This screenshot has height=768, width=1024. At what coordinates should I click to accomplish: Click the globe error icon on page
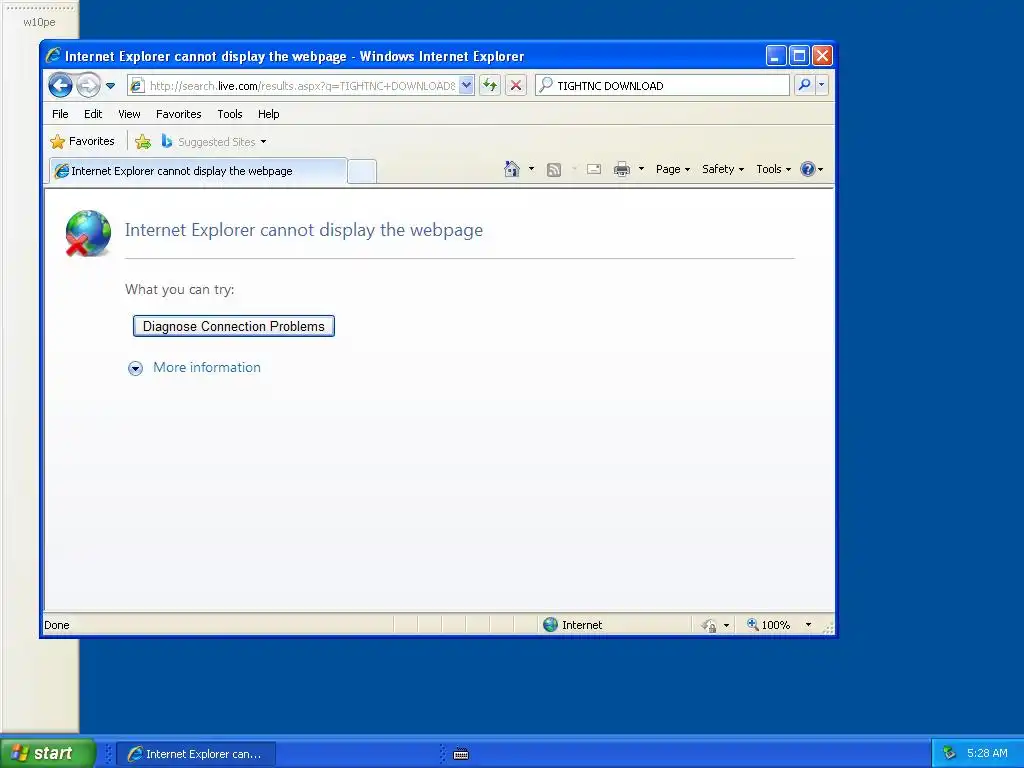(x=88, y=233)
